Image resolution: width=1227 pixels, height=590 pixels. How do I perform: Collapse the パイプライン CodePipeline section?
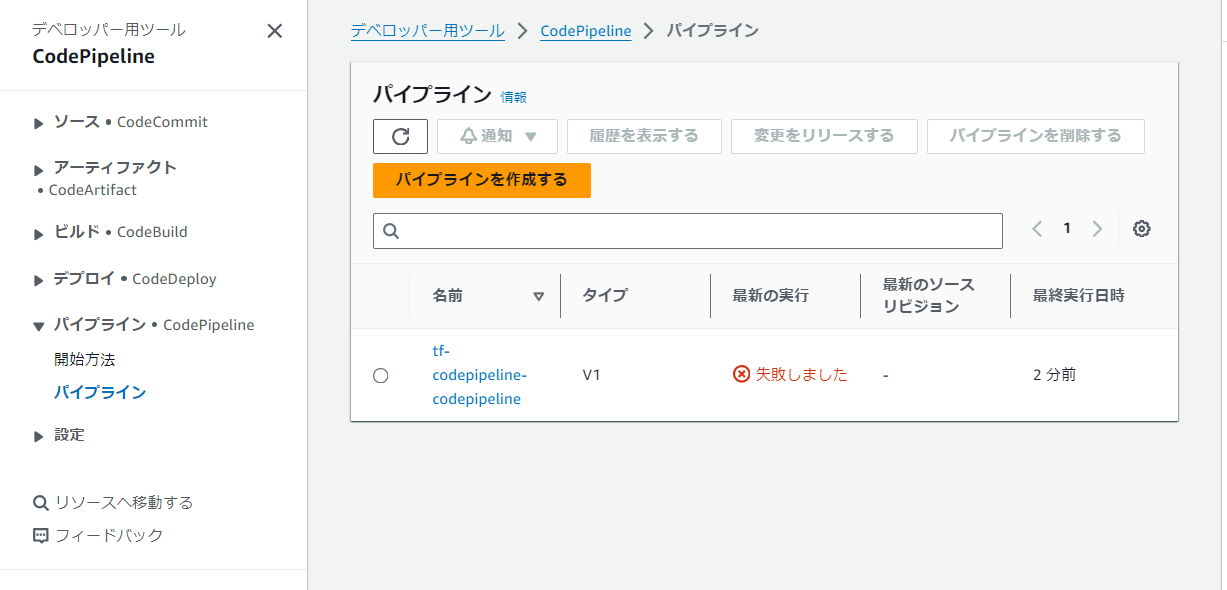[x=39, y=326]
